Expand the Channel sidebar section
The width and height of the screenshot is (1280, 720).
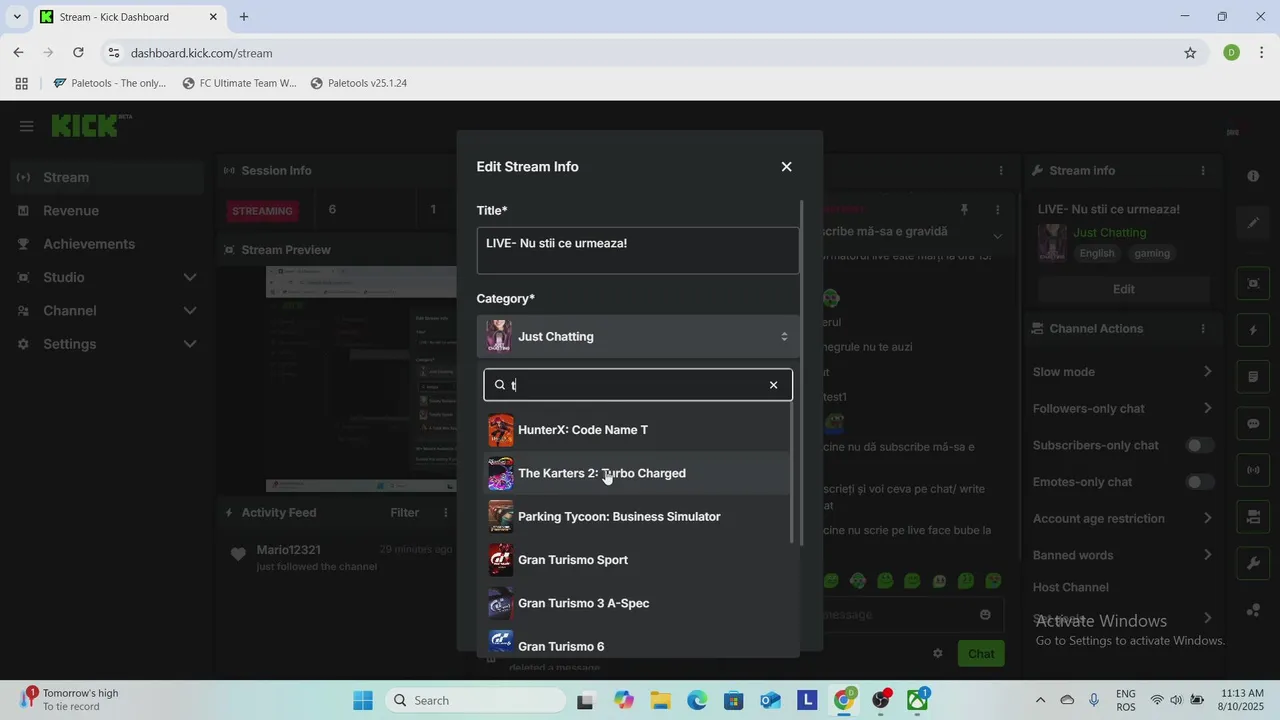click(107, 311)
